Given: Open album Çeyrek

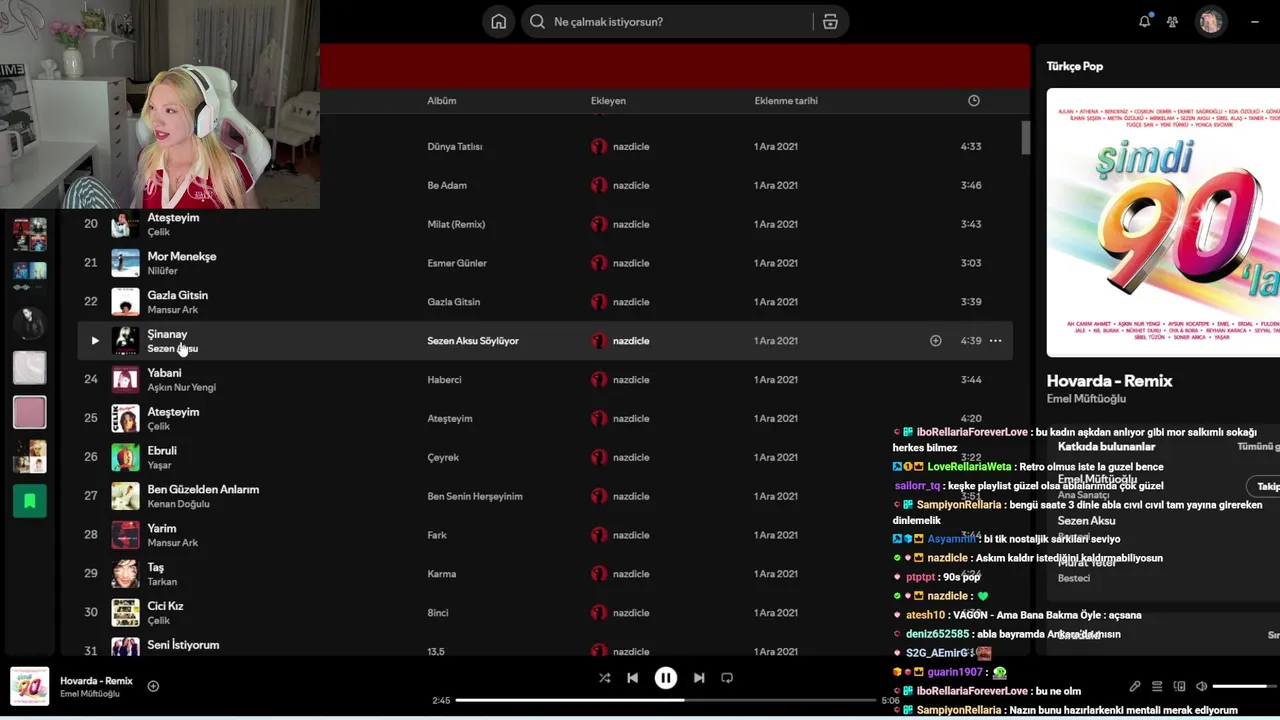Looking at the screenshot, I should 443,457.
